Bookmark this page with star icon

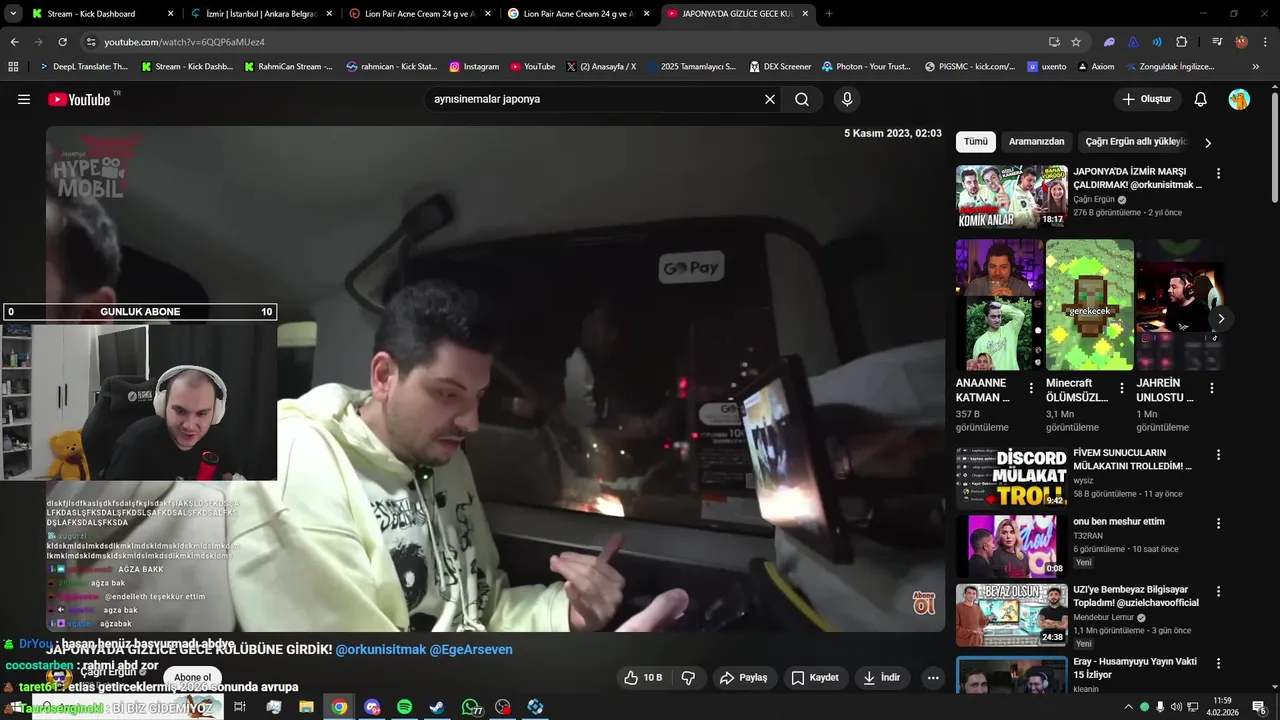point(1076,42)
